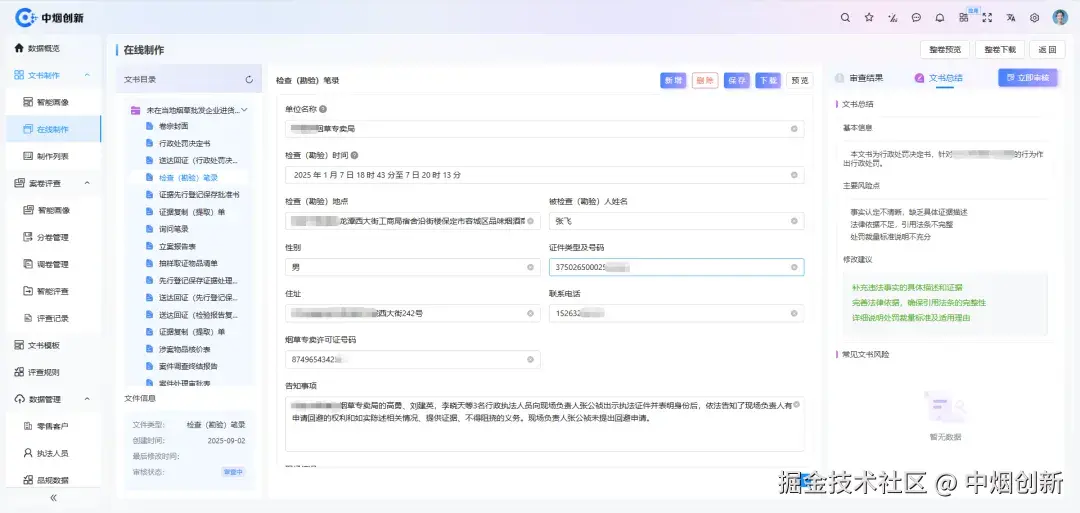The width and height of the screenshot is (1080, 513).
Task: Collapse the 数据管理 menu group
Action: (x=87, y=399)
